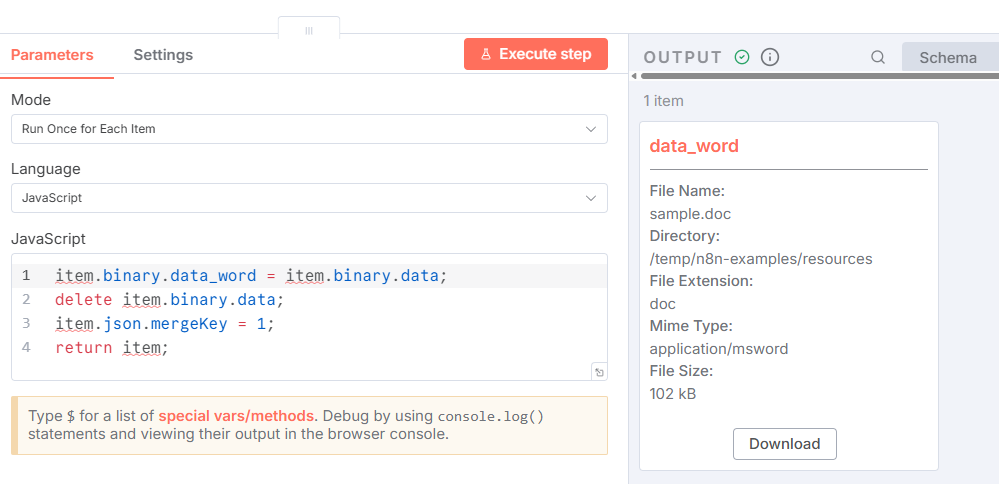Open the output info icon
Image resolution: width=999 pixels, height=484 pixels.
[x=770, y=57]
